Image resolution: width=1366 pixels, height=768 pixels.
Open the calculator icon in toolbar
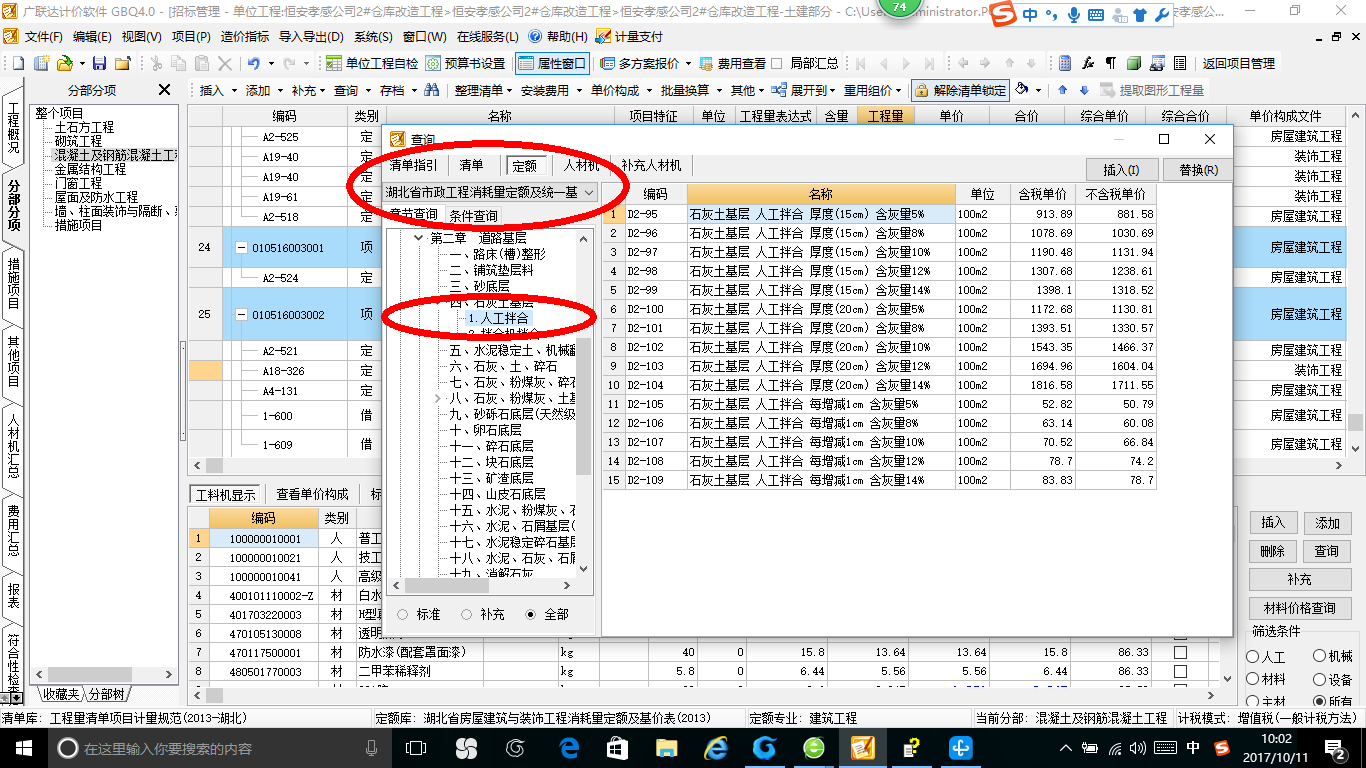(x=1065, y=63)
